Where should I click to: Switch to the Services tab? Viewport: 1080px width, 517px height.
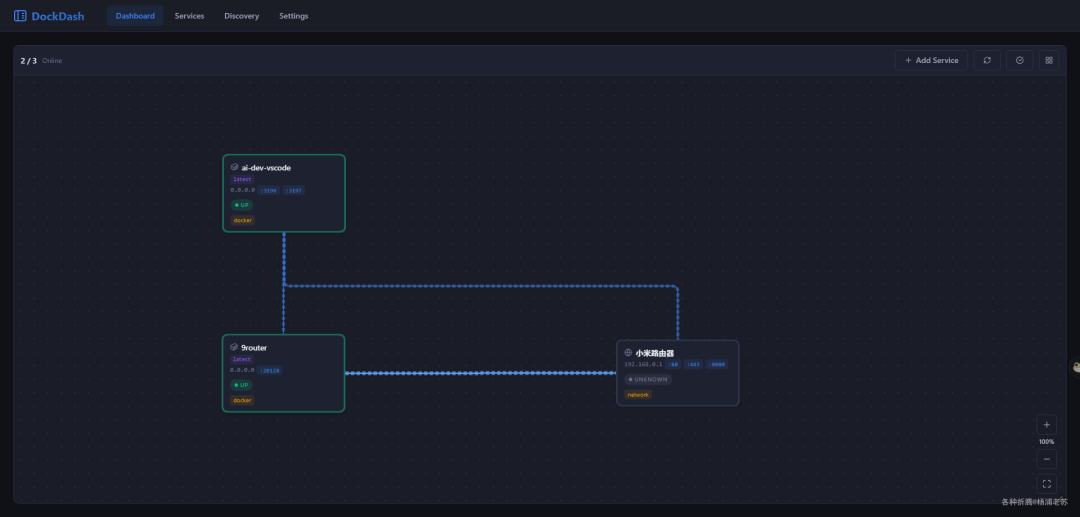pos(189,16)
